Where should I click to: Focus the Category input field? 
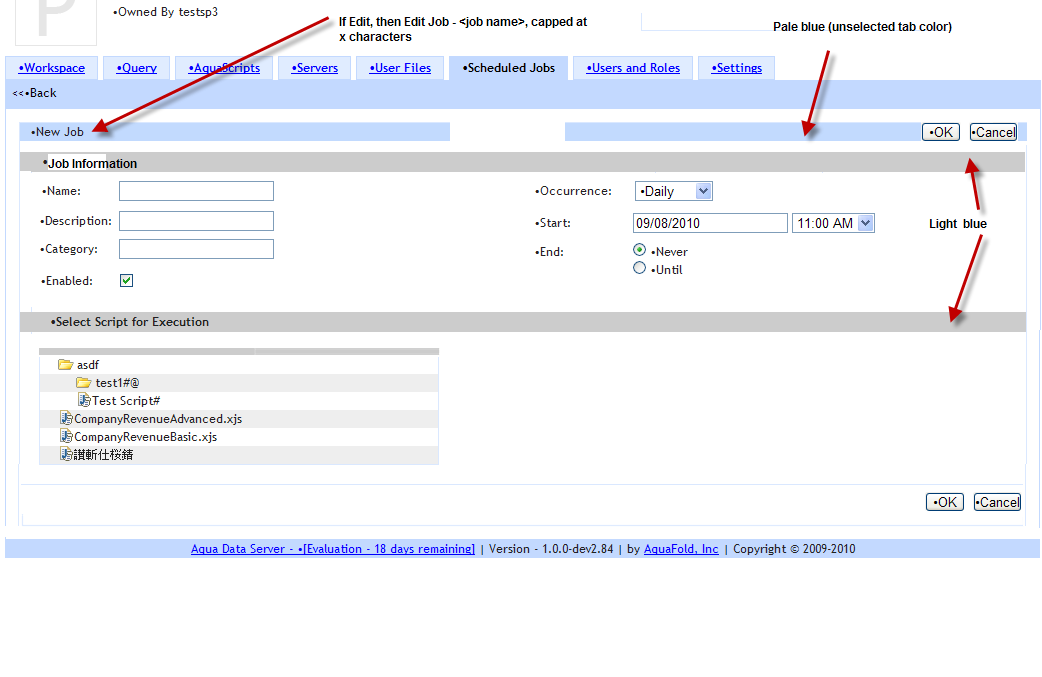pyautogui.click(x=196, y=249)
